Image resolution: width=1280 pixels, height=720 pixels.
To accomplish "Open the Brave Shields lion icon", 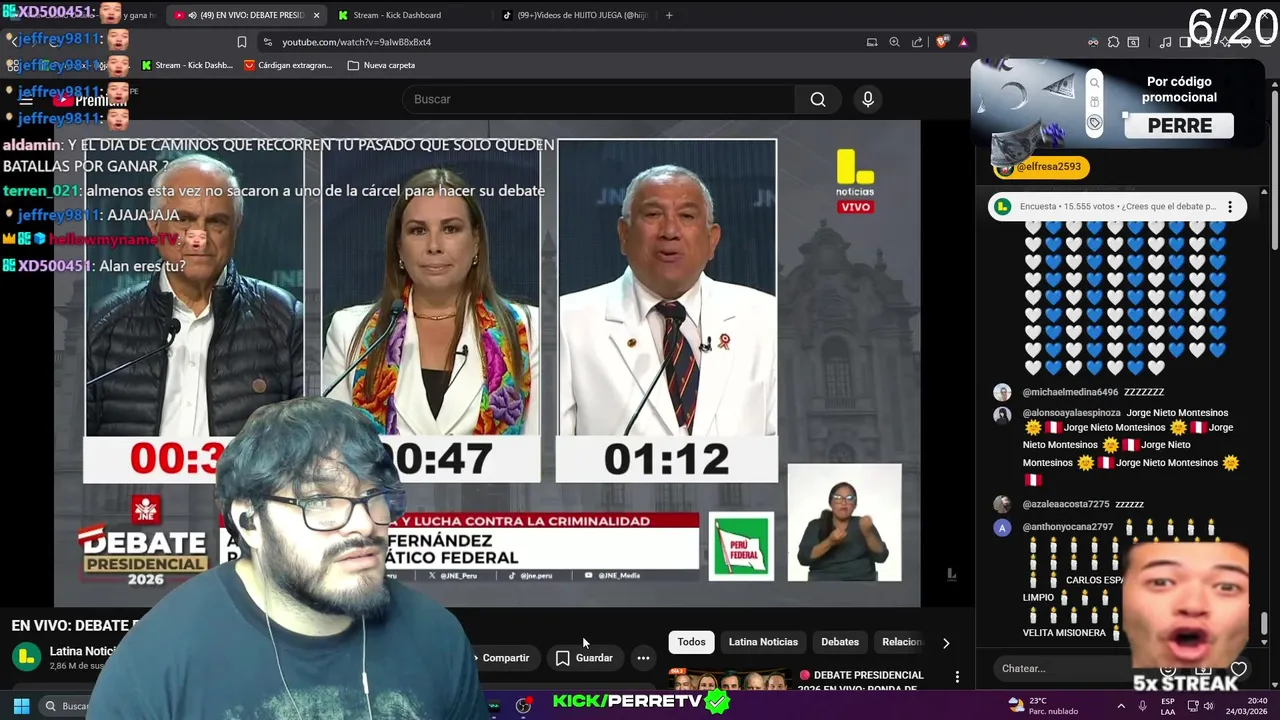I will click(941, 42).
